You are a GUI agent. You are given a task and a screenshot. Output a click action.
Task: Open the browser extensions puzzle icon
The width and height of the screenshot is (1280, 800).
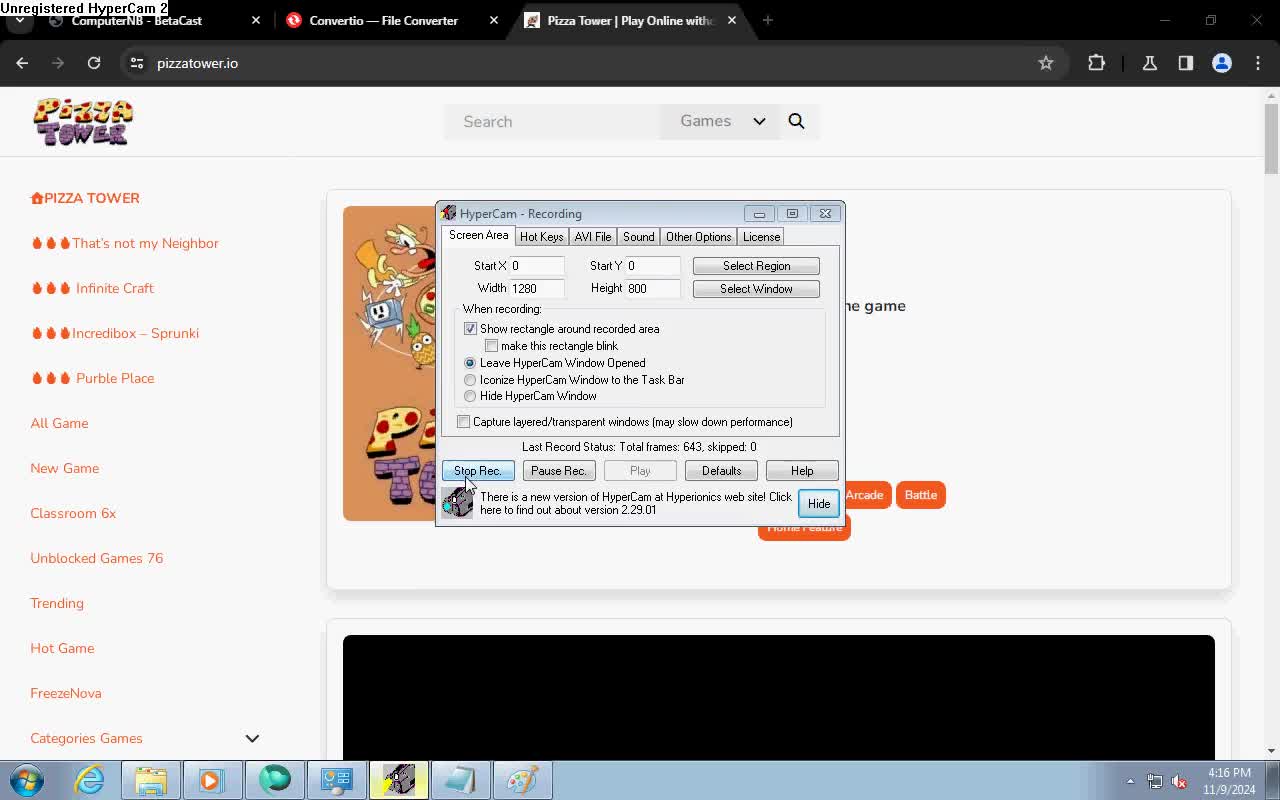1097,63
